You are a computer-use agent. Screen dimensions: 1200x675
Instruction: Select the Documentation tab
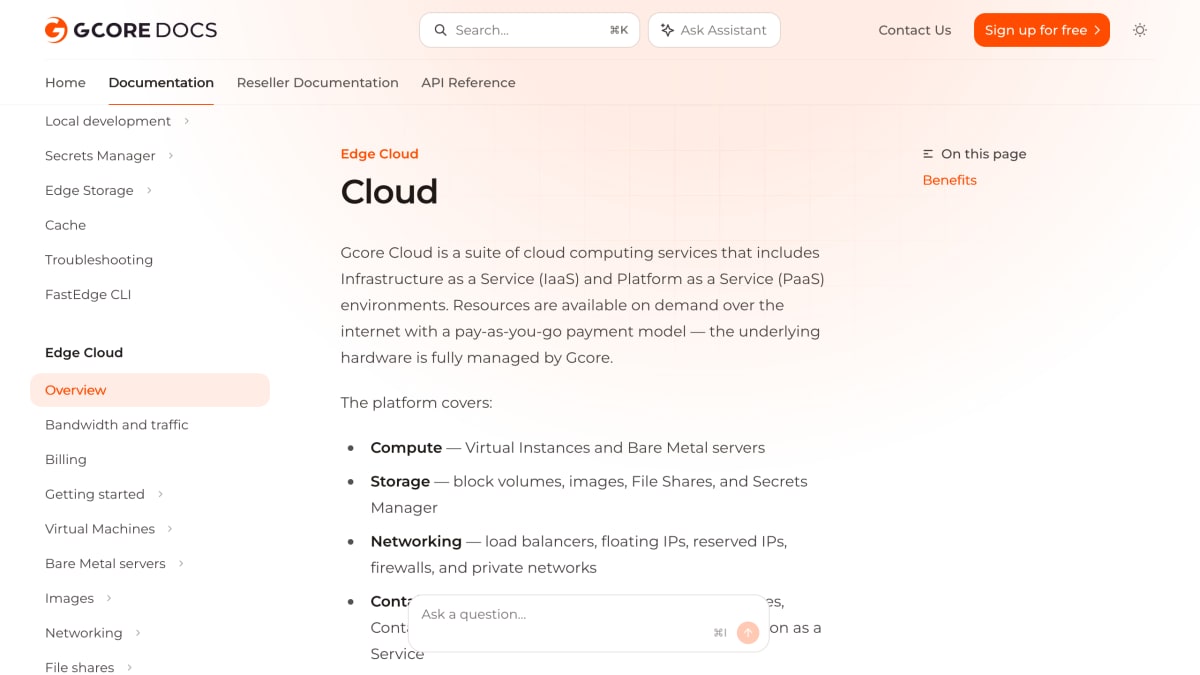pyautogui.click(x=161, y=83)
